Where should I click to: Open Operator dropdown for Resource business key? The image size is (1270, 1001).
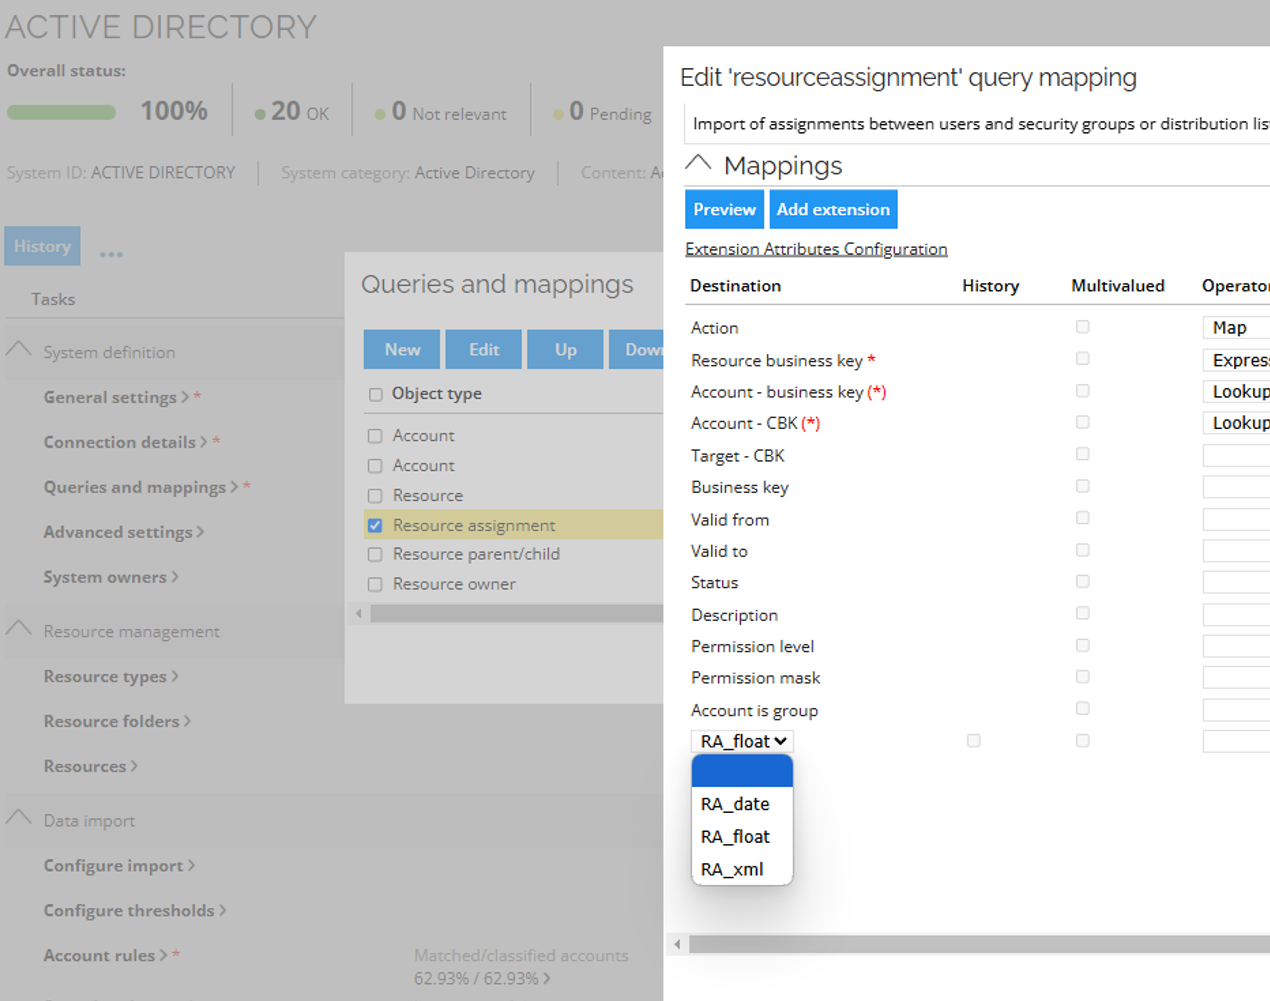1236,360
